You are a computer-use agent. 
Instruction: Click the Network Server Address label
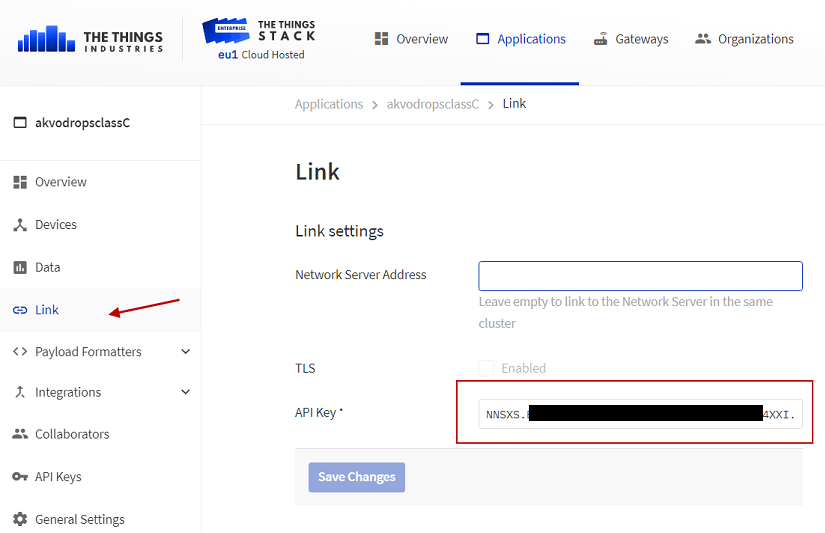[x=361, y=275]
